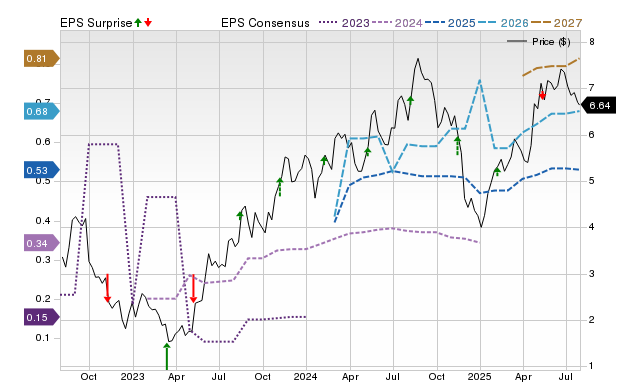The image size is (640, 382).
Task: Click the light blue 0.68 value tag
Action: [x=42, y=111]
